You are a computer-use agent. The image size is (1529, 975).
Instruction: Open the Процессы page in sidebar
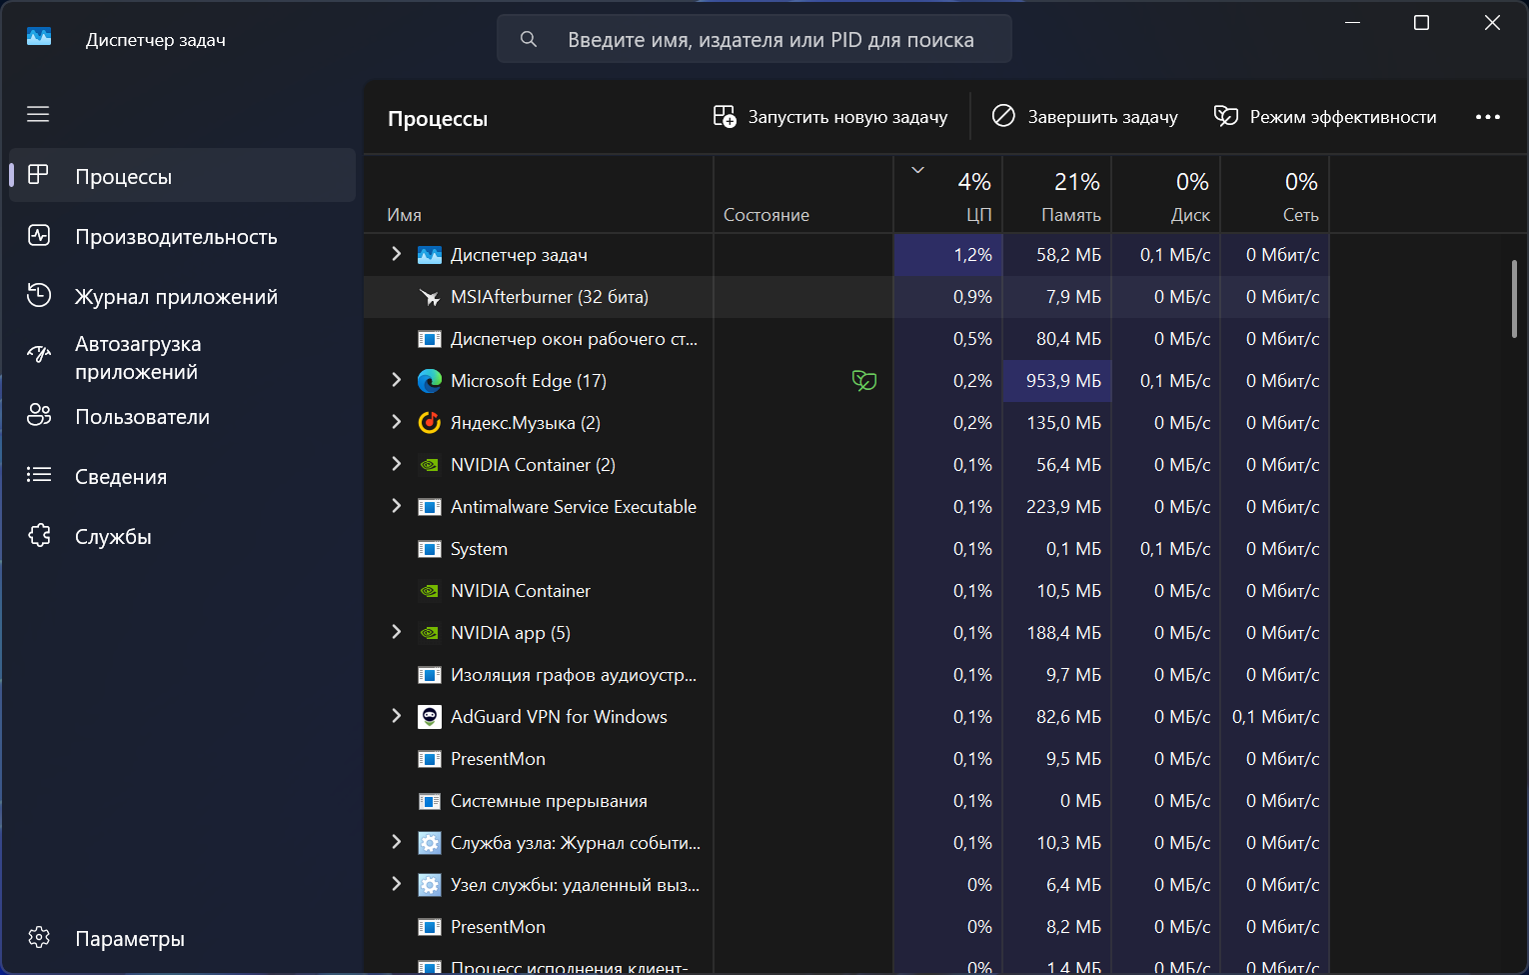(182, 175)
